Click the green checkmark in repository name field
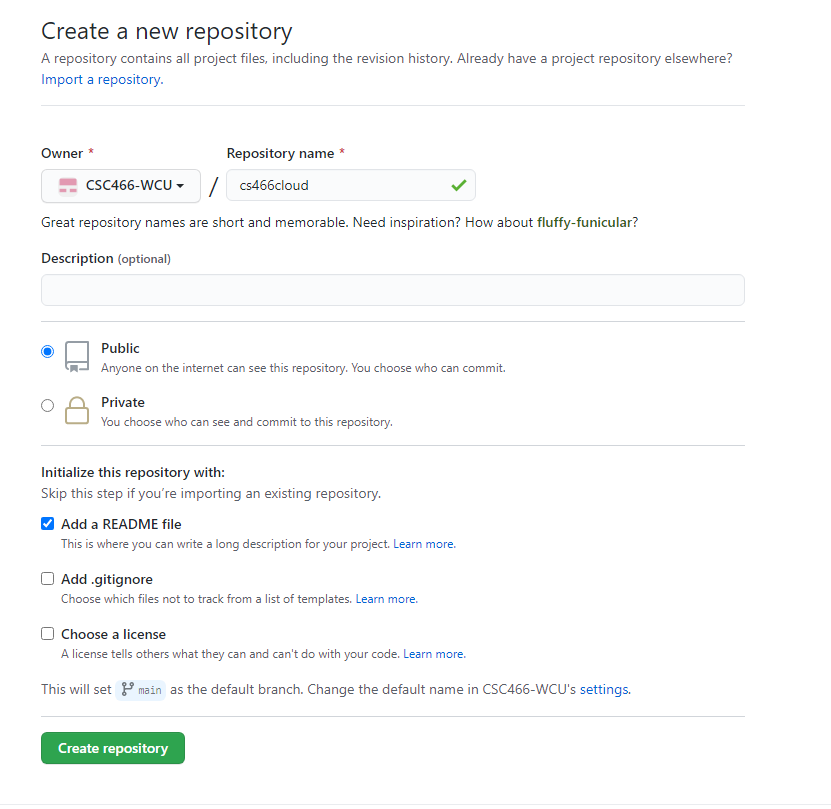This screenshot has height=809, width=831. tap(458, 185)
